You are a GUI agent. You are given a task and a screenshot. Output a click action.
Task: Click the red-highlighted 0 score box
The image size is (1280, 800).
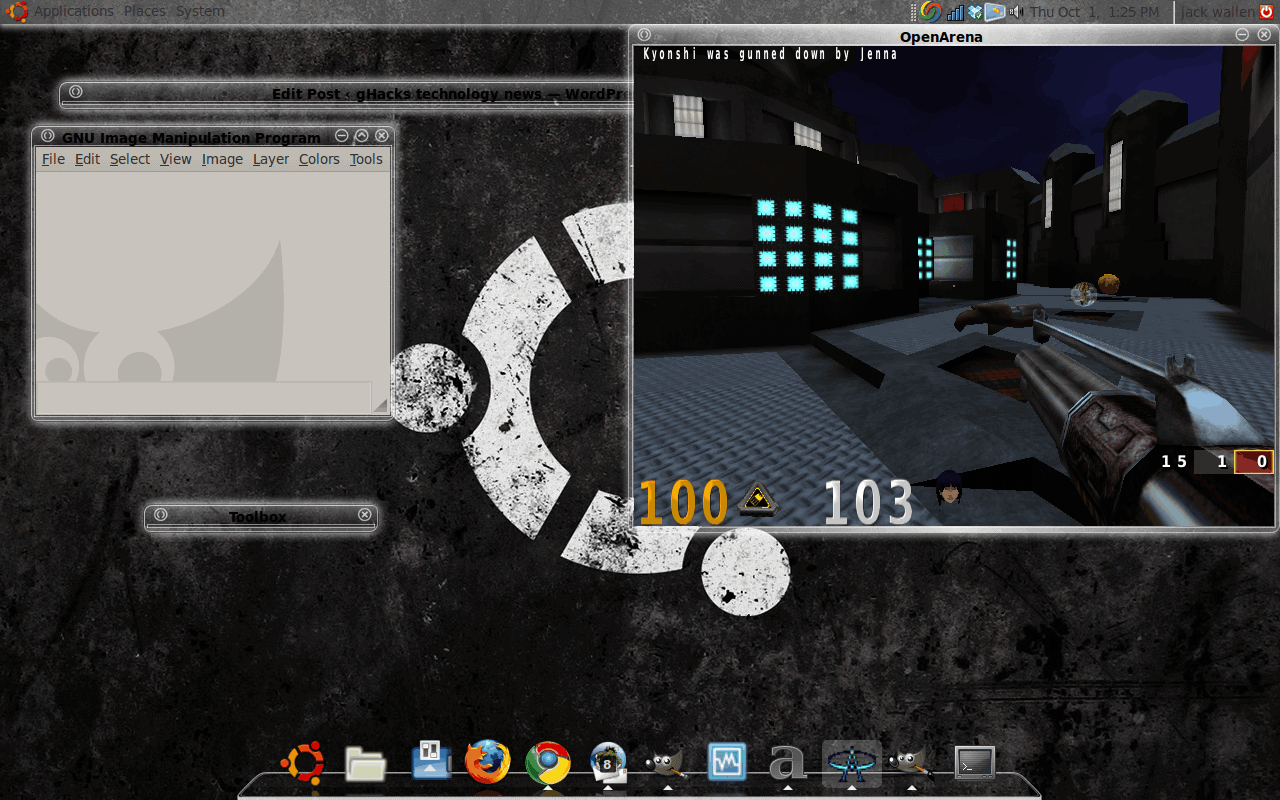tap(1254, 462)
